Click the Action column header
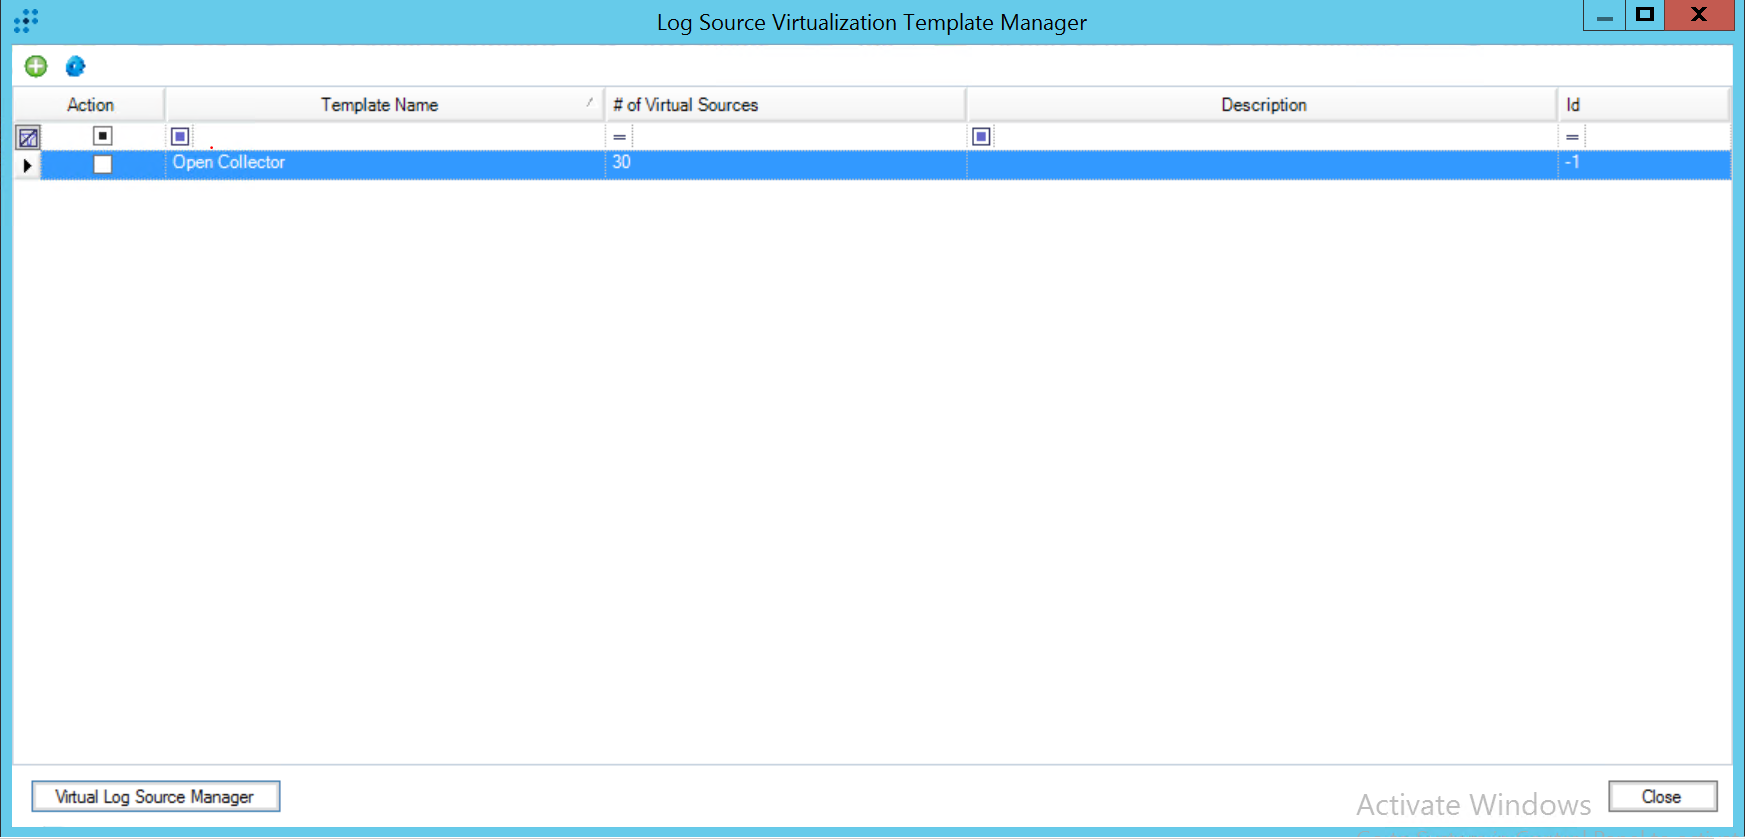This screenshot has width=1745, height=839. pos(90,105)
